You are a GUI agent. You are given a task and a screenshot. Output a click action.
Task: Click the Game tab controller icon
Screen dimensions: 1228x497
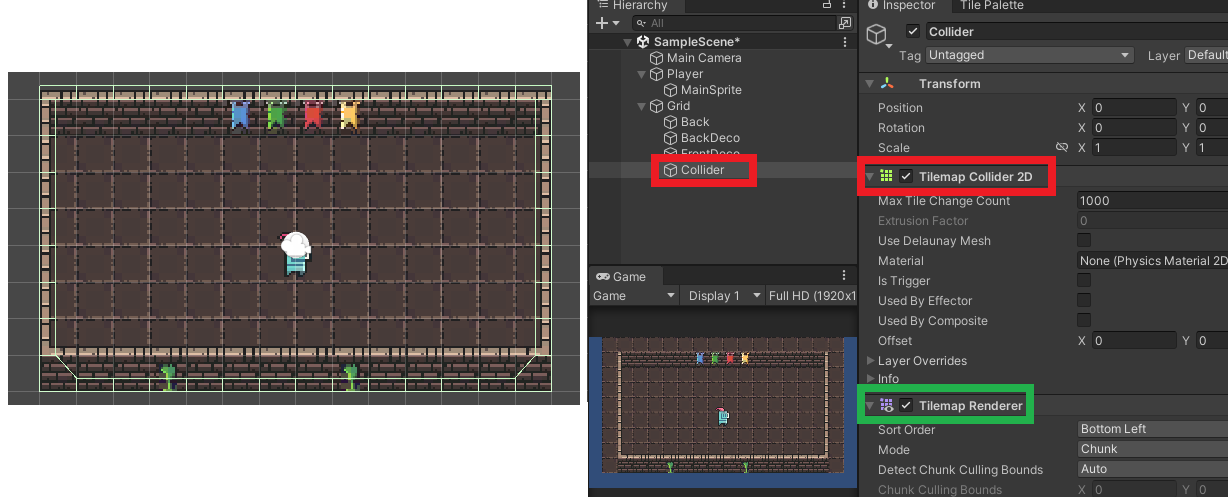[603, 277]
